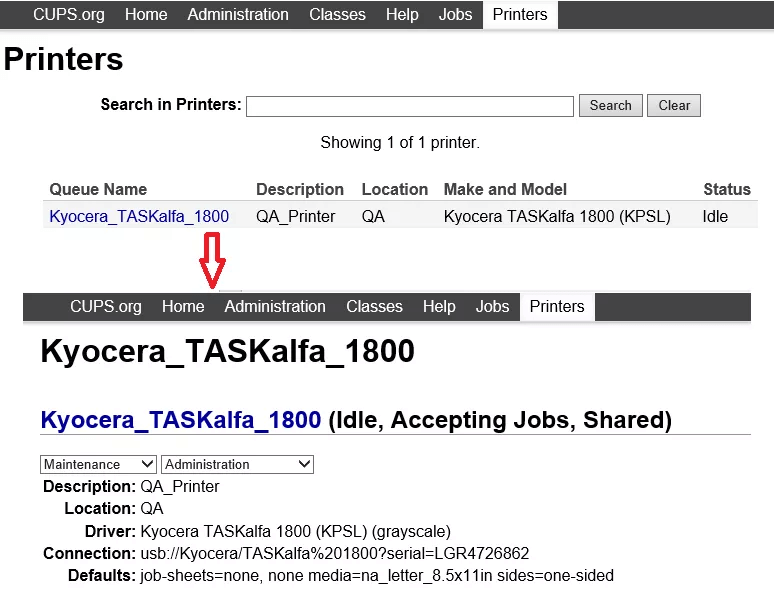Click the Description column header

tap(300, 189)
